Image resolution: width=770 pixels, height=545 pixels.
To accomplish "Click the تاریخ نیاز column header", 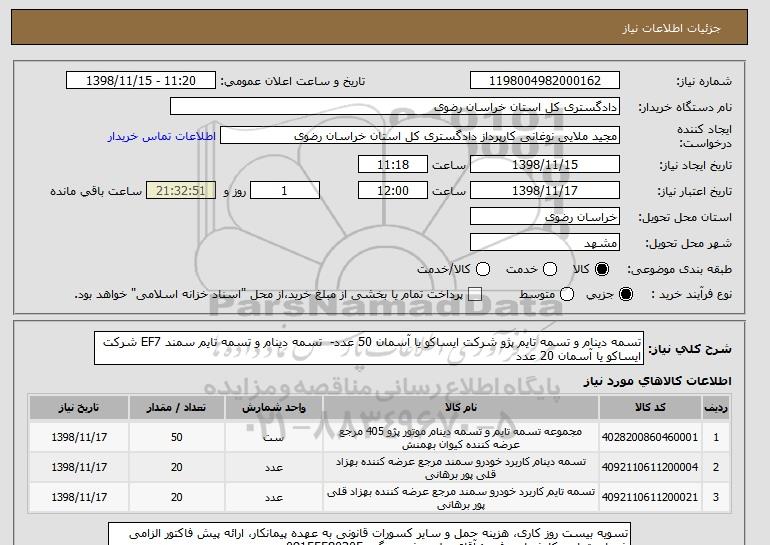I will coord(79,408).
